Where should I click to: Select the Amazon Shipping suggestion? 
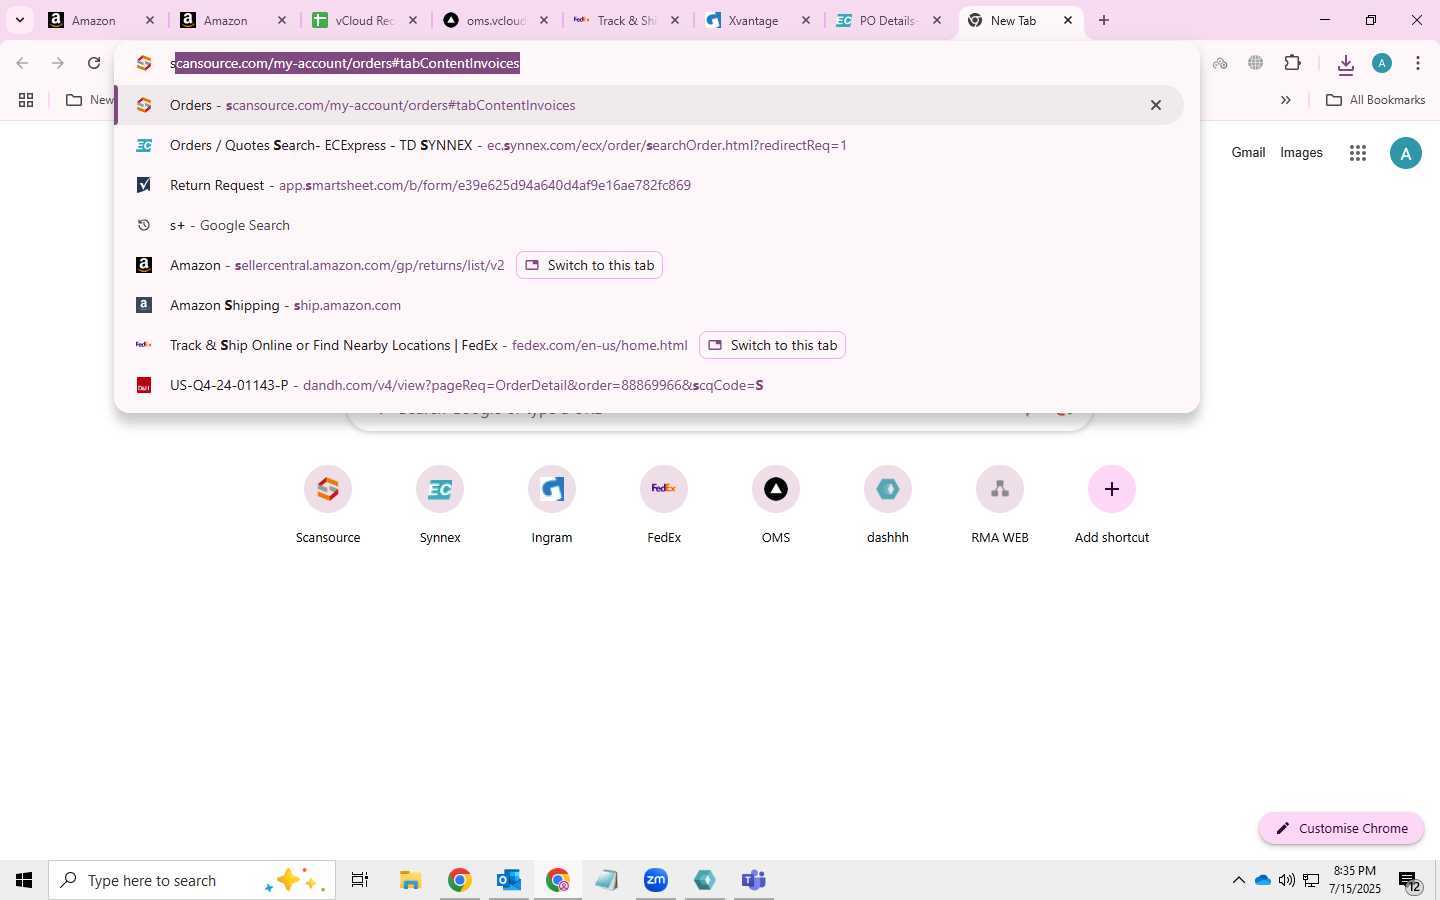[649, 305]
